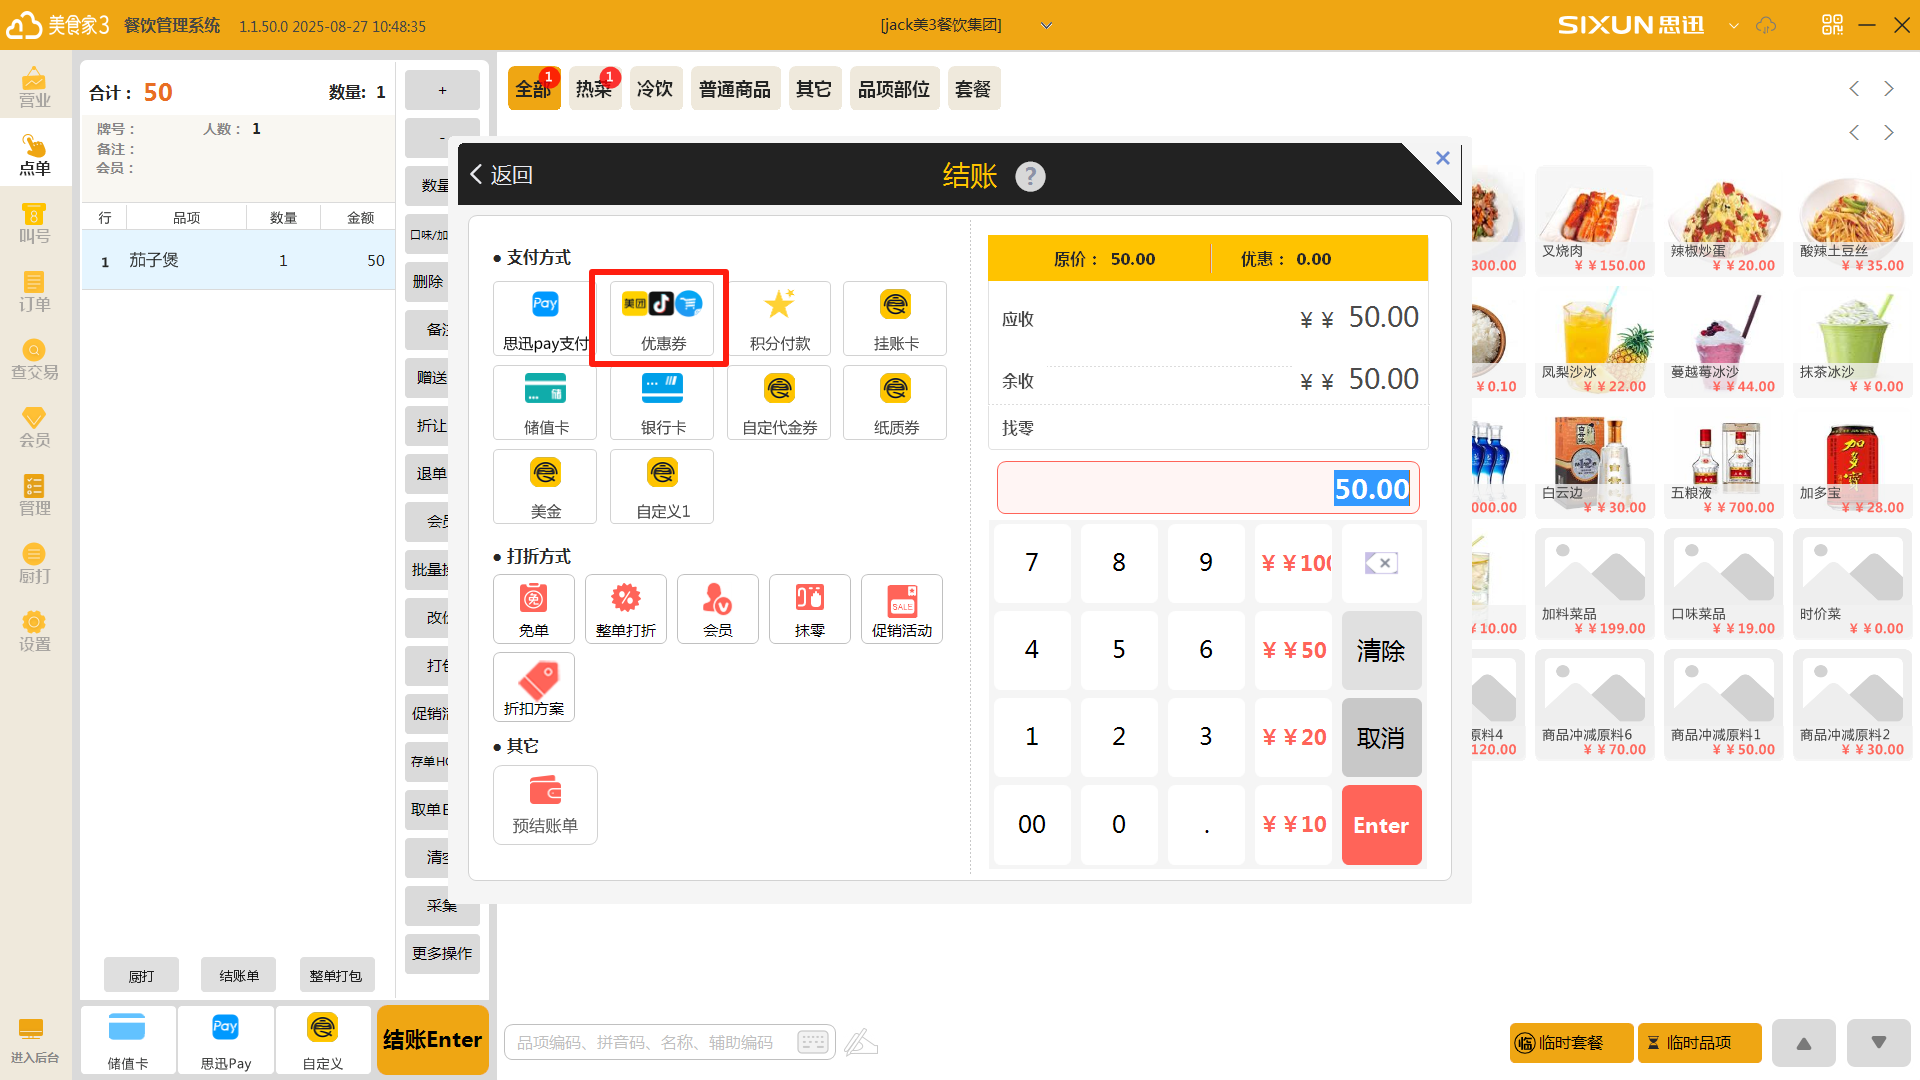Click the help question mark beside 结账
This screenshot has height=1080, width=1920.
pyautogui.click(x=1030, y=177)
